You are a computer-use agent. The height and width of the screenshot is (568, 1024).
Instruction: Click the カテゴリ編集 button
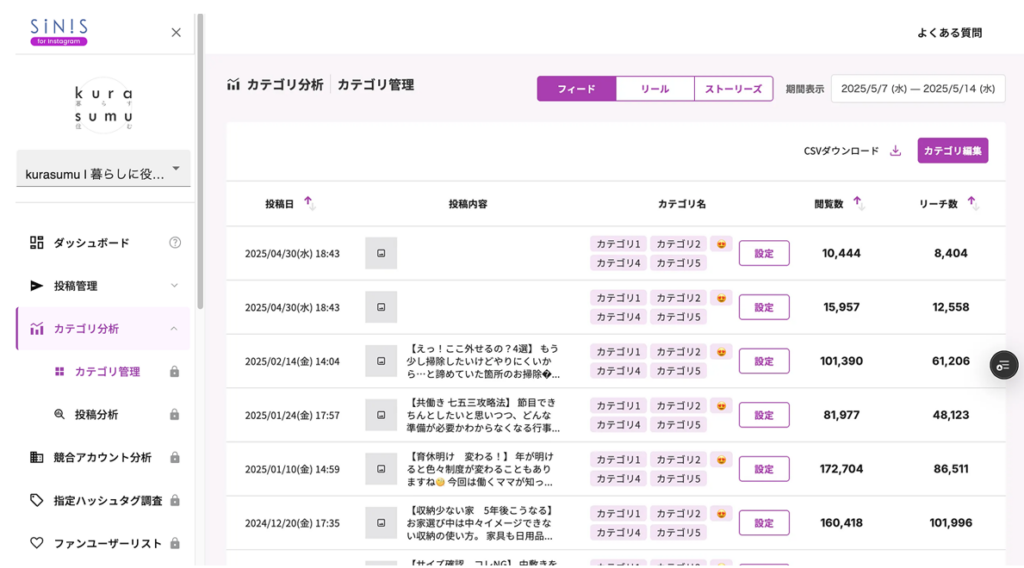tap(952, 151)
